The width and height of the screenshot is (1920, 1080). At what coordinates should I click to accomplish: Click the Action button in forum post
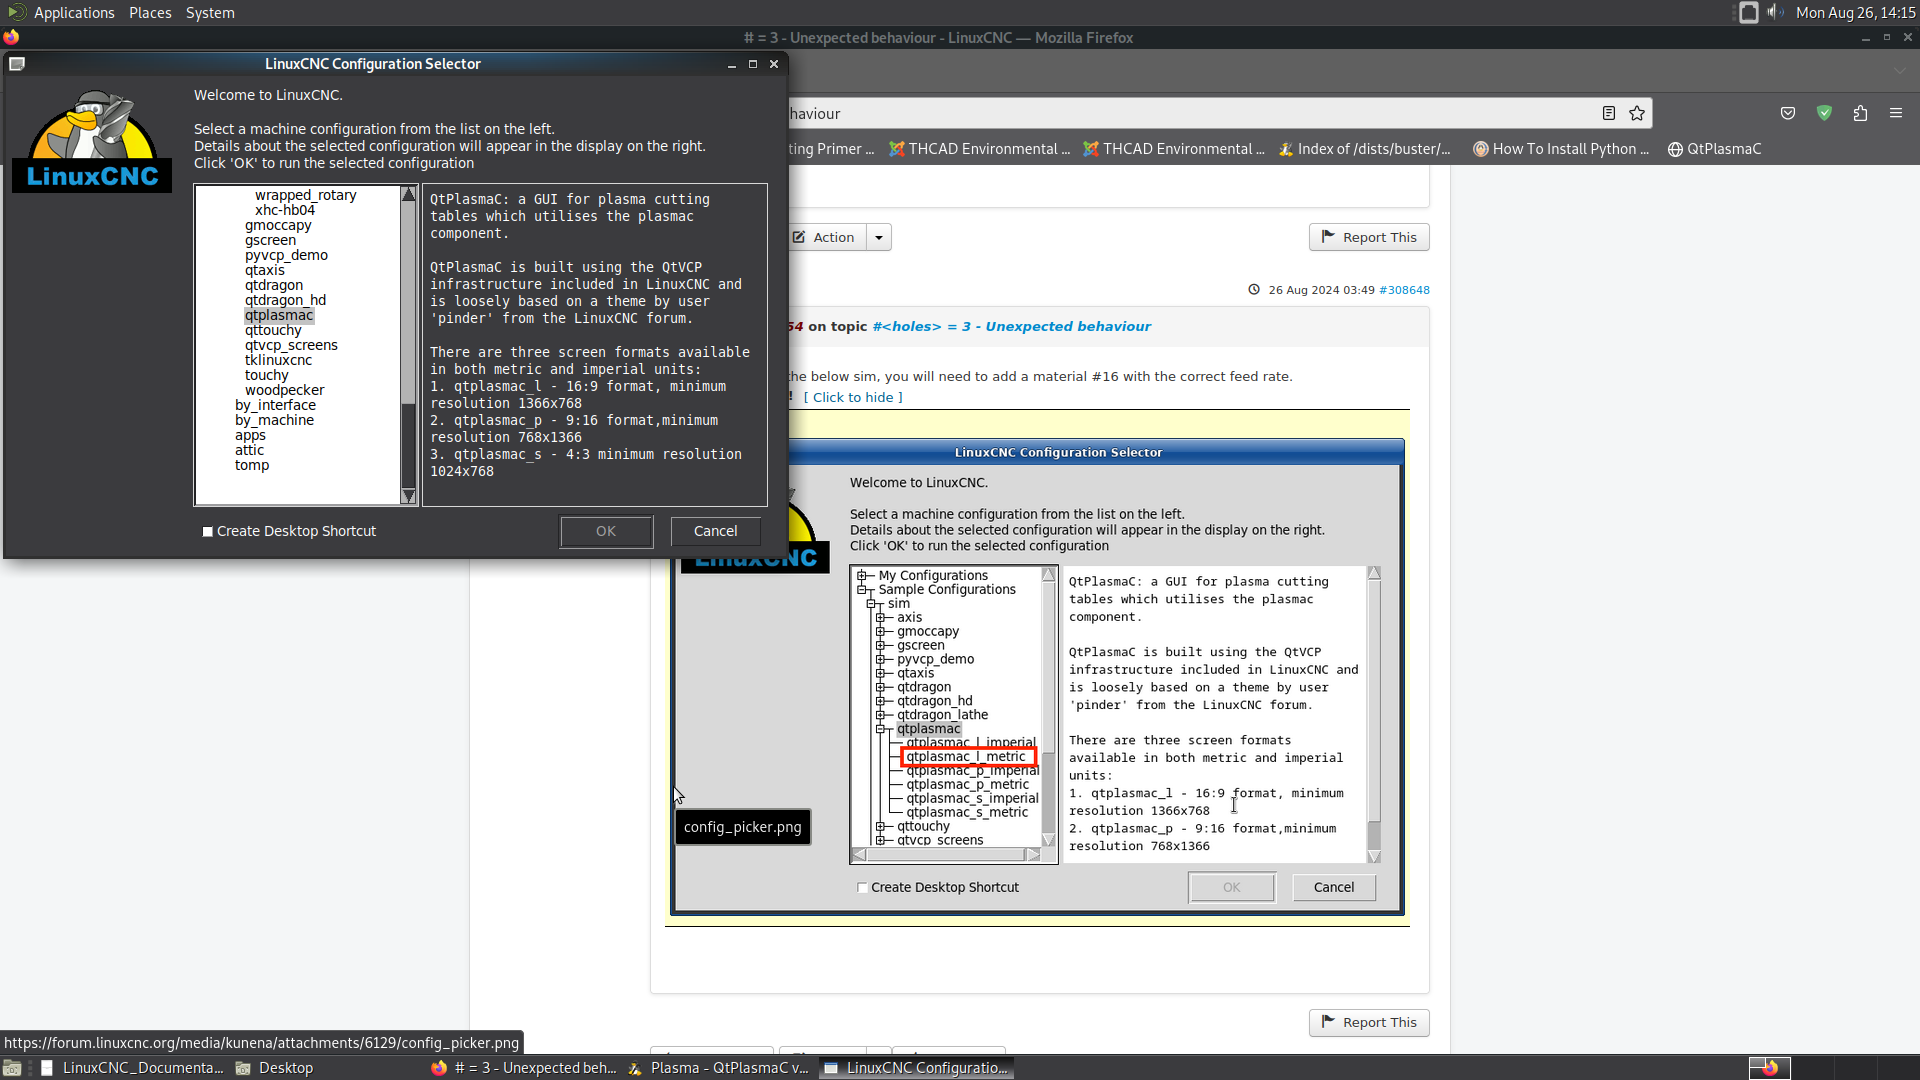pyautogui.click(x=824, y=237)
